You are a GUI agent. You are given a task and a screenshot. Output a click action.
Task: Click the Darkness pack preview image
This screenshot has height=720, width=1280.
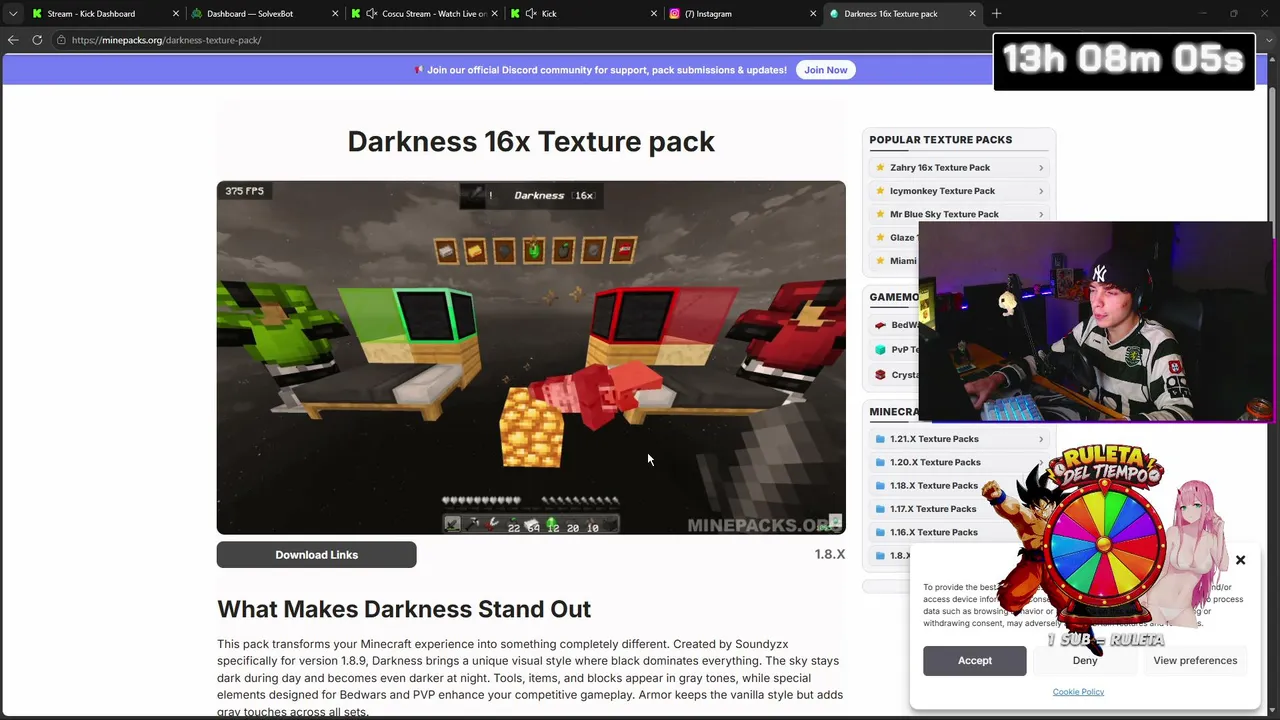pos(531,357)
